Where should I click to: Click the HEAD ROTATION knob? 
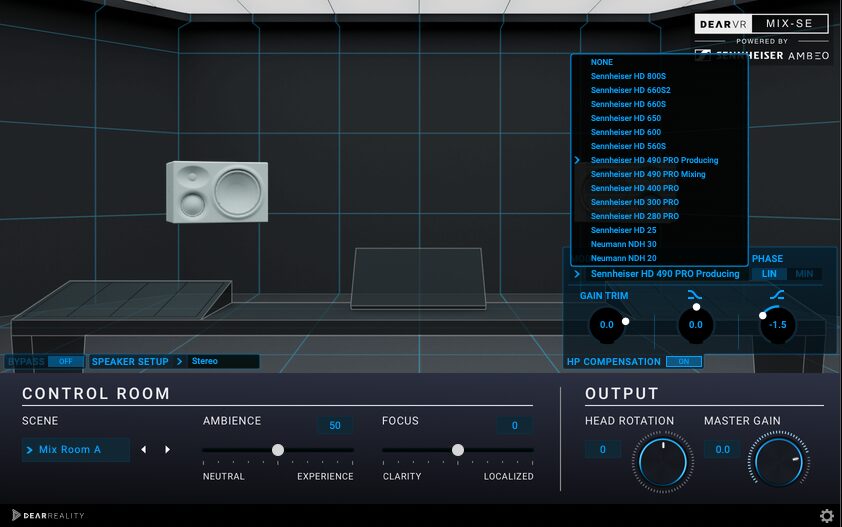pyautogui.click(x=663, y=462)
